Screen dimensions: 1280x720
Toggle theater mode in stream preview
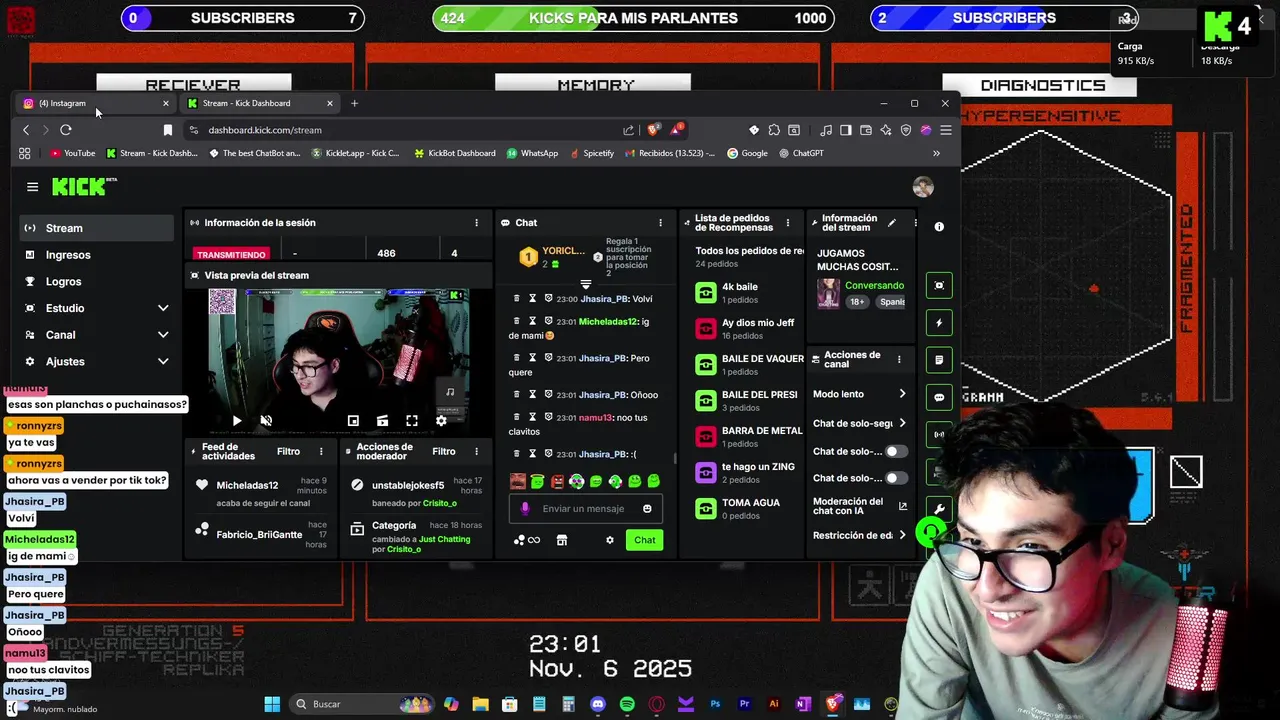pyautogui.click(x=382, y=421)
